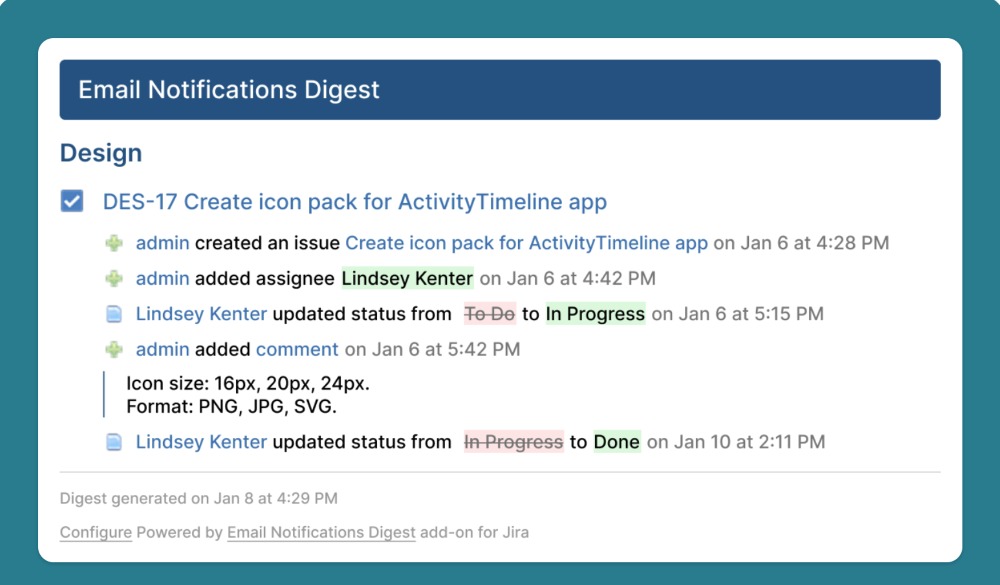The width and height of the screenshot is (1000, 585).
Task: Click the green Done status badge
Action: click(616, 441)
